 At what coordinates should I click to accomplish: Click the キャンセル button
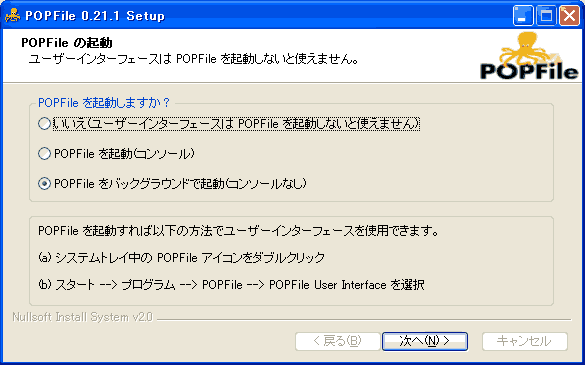(x=525, y=341)
